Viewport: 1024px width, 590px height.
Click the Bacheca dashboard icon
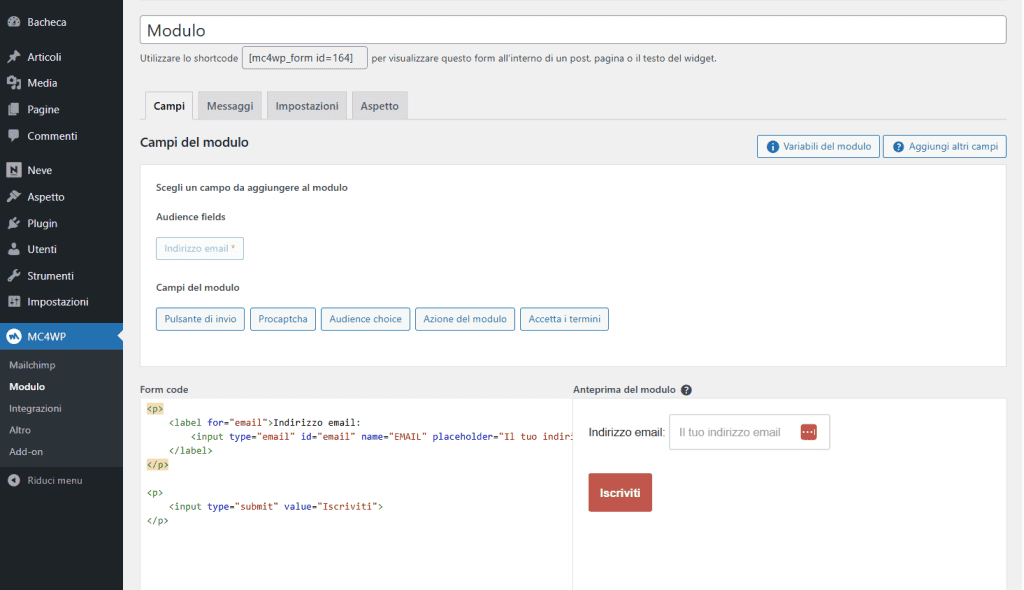[x=14, y=22]
